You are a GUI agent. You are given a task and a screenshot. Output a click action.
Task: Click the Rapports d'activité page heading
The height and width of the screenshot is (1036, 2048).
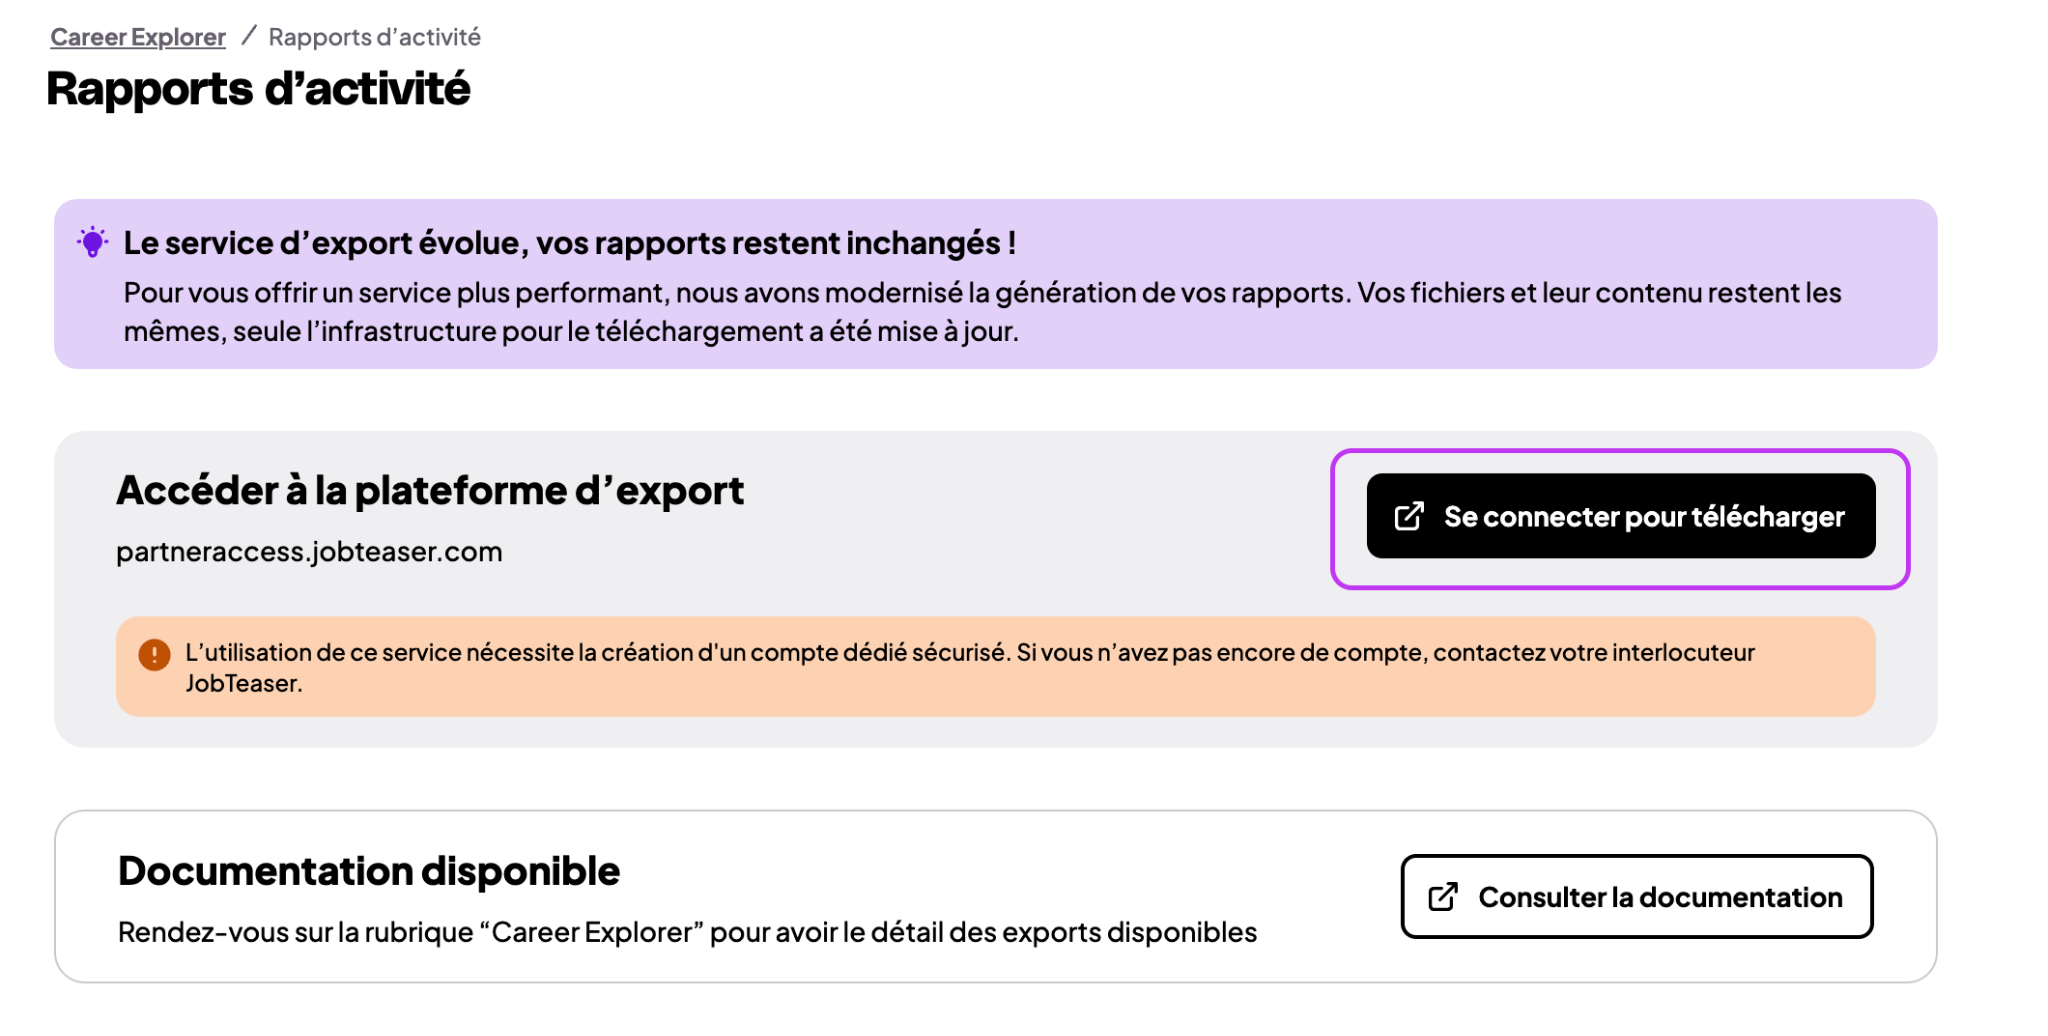point(258,89)
